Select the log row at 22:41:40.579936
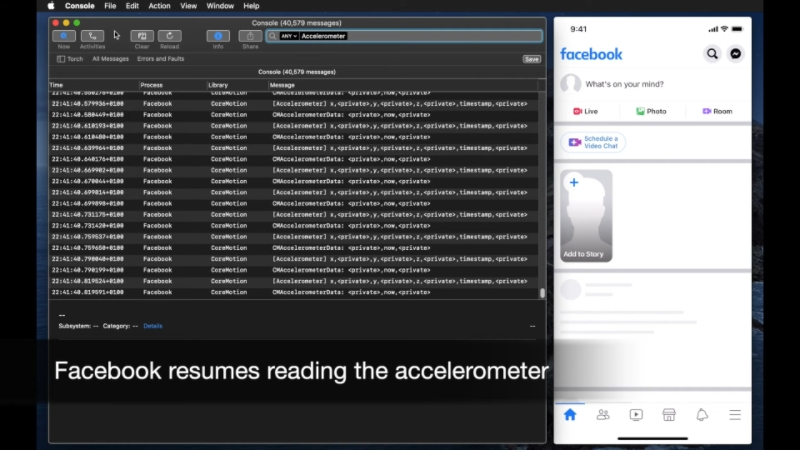This screenshot has width=800, height=450. click(293, 104)
